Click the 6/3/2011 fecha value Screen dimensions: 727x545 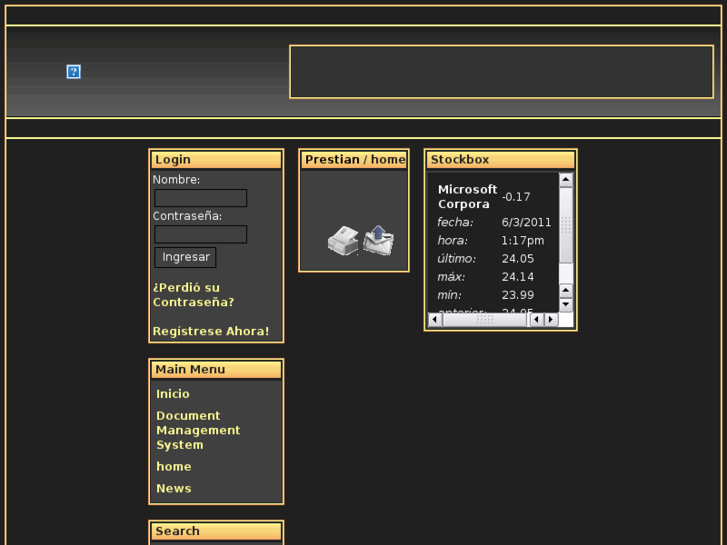click(526, 222)
